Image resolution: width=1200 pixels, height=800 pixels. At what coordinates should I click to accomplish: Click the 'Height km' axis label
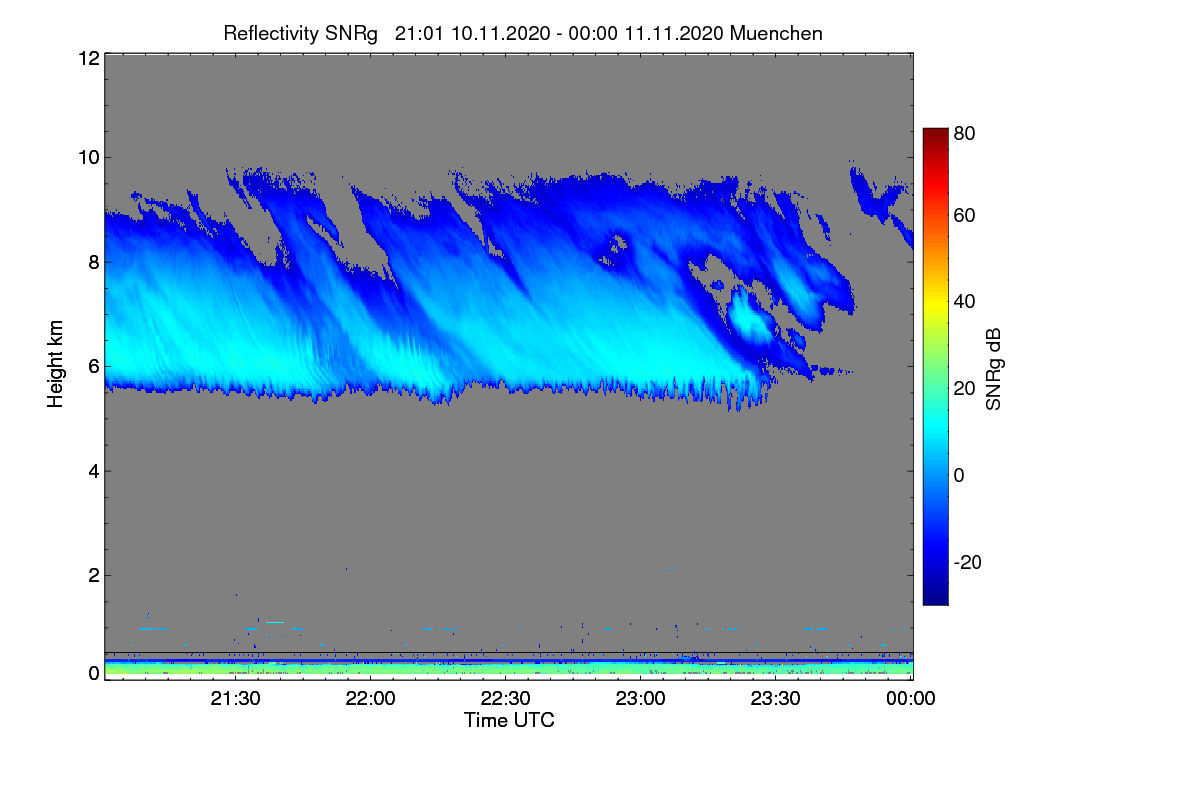pos(56,364)
